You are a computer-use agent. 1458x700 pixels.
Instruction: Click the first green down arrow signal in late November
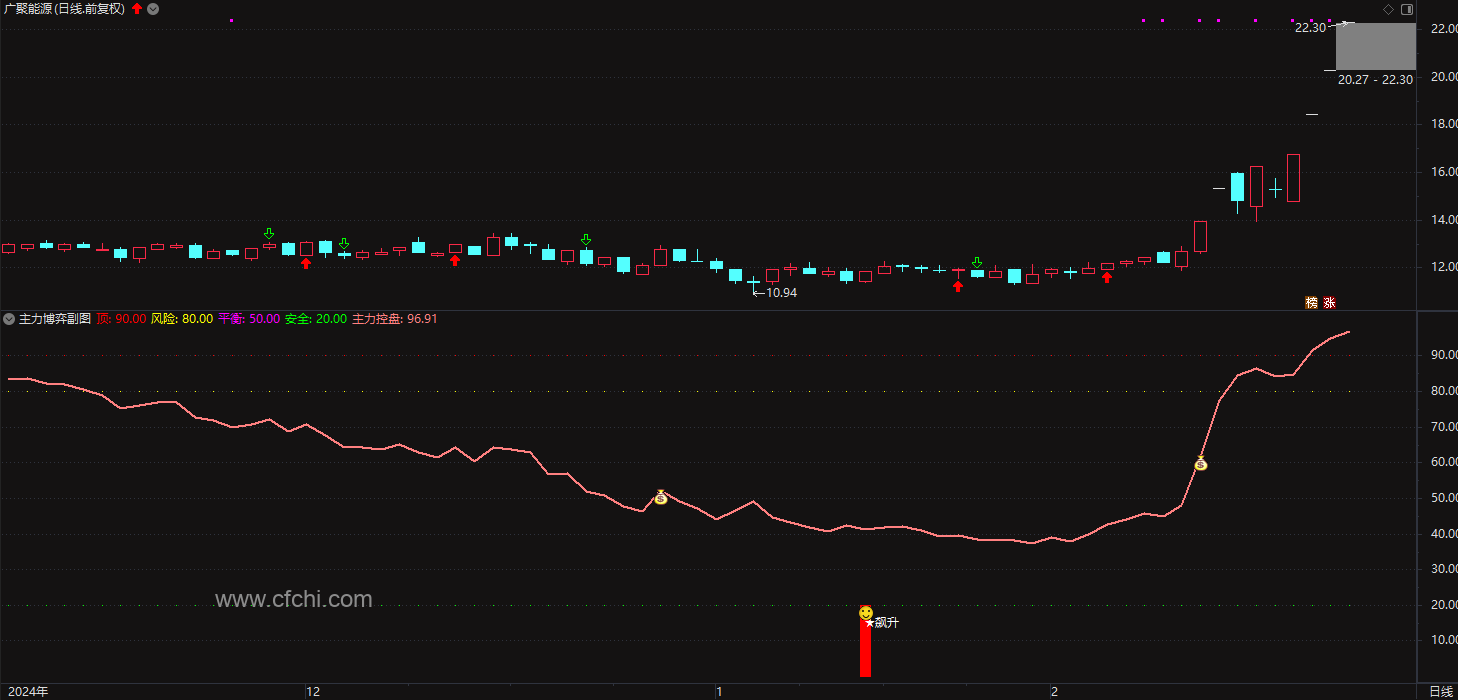click(x=269, y=233)
